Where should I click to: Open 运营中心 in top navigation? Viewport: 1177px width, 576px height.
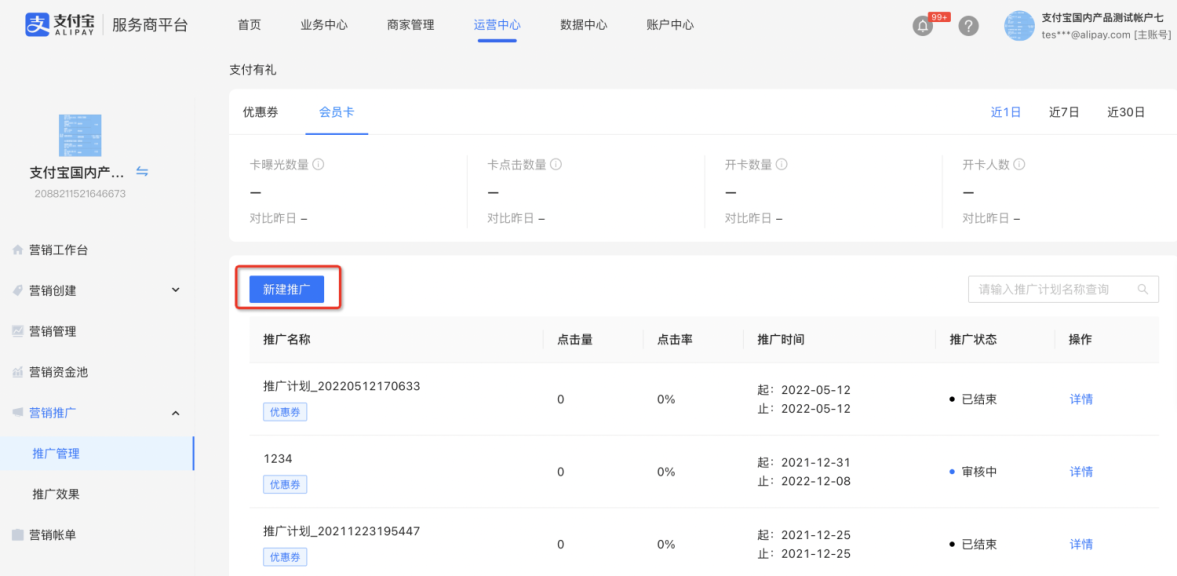click(x=497, y=25)
